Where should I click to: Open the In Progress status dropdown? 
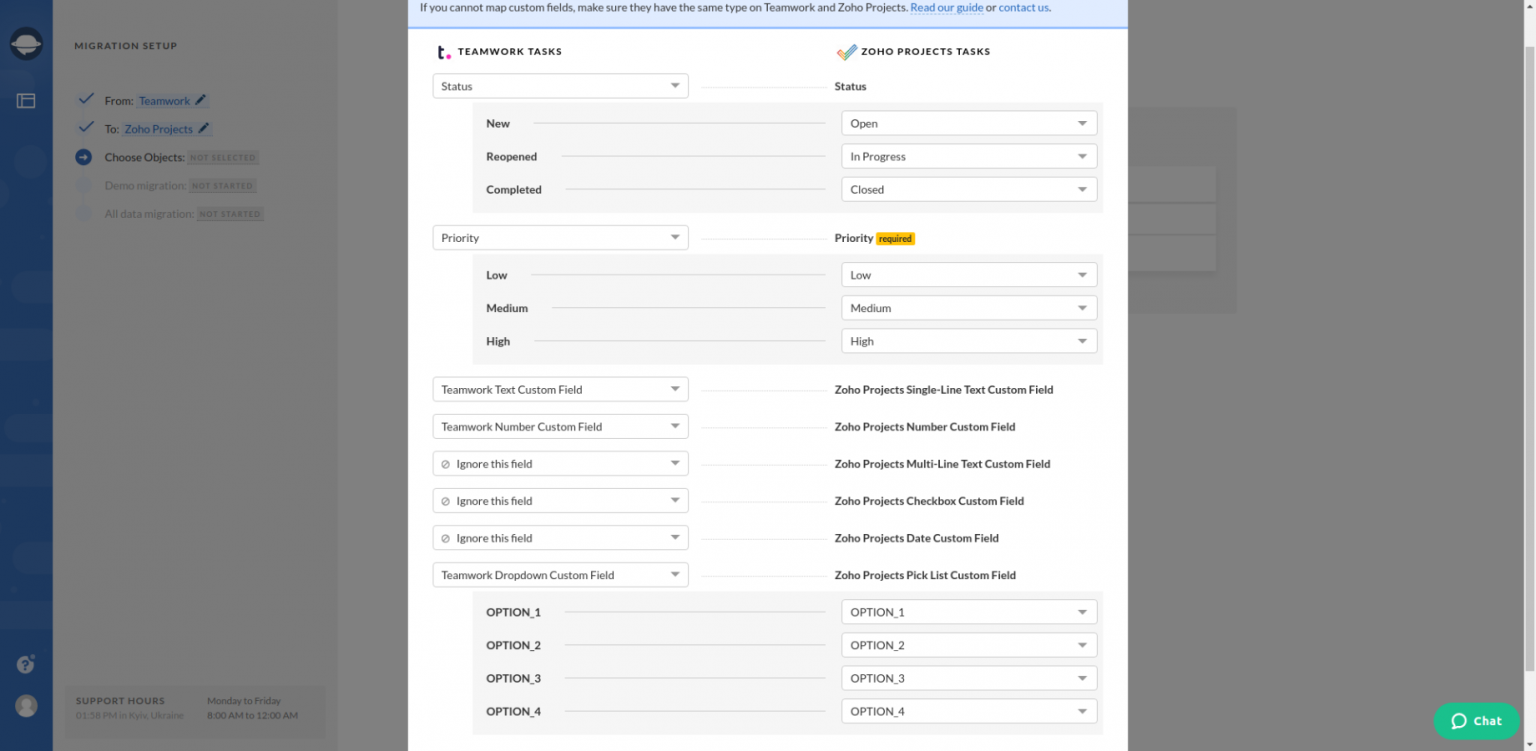pyautogui.click(x=968, y=157)
